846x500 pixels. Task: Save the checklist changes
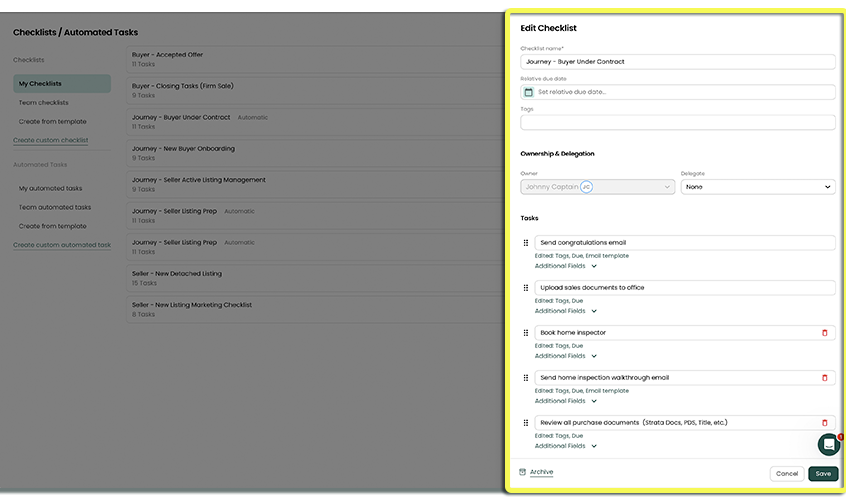(x=822, y=474)
